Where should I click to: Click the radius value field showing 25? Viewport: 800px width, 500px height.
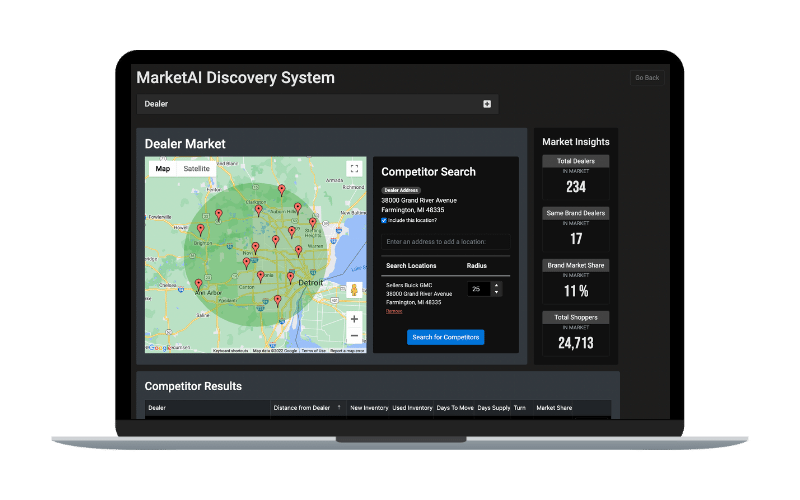click(x=479, y=289)
